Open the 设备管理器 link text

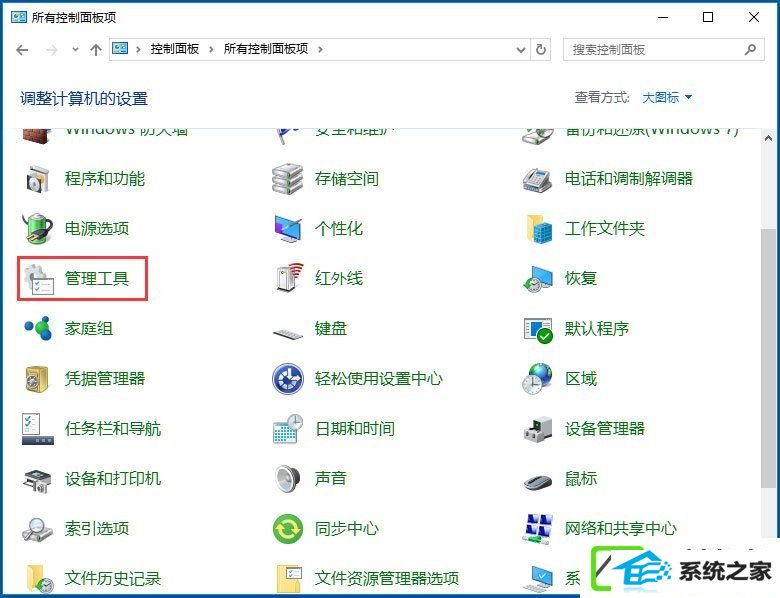(x=605, y=428)
